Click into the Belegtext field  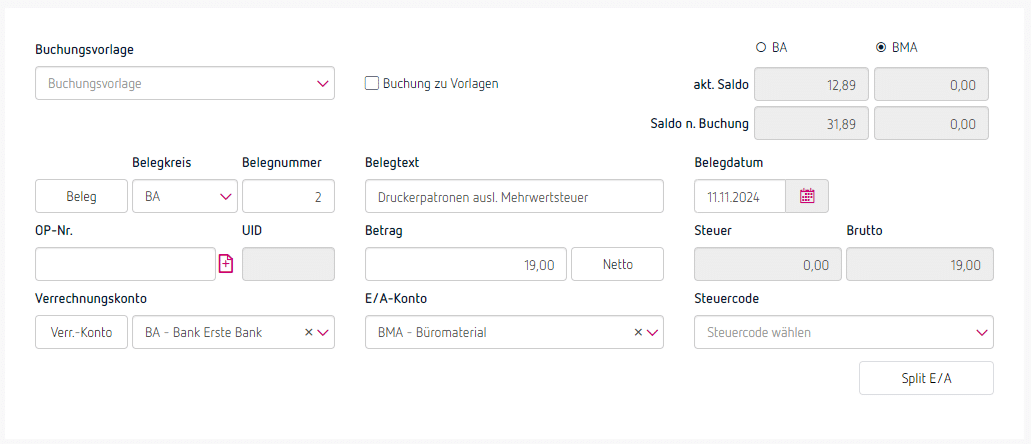pos(514,197)
